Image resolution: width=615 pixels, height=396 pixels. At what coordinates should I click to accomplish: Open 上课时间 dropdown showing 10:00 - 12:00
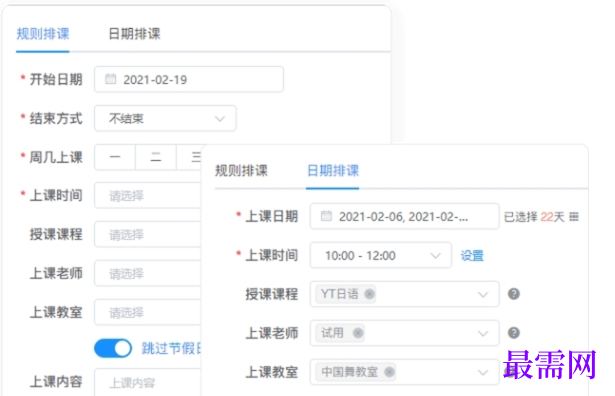(x=380, y=256)
